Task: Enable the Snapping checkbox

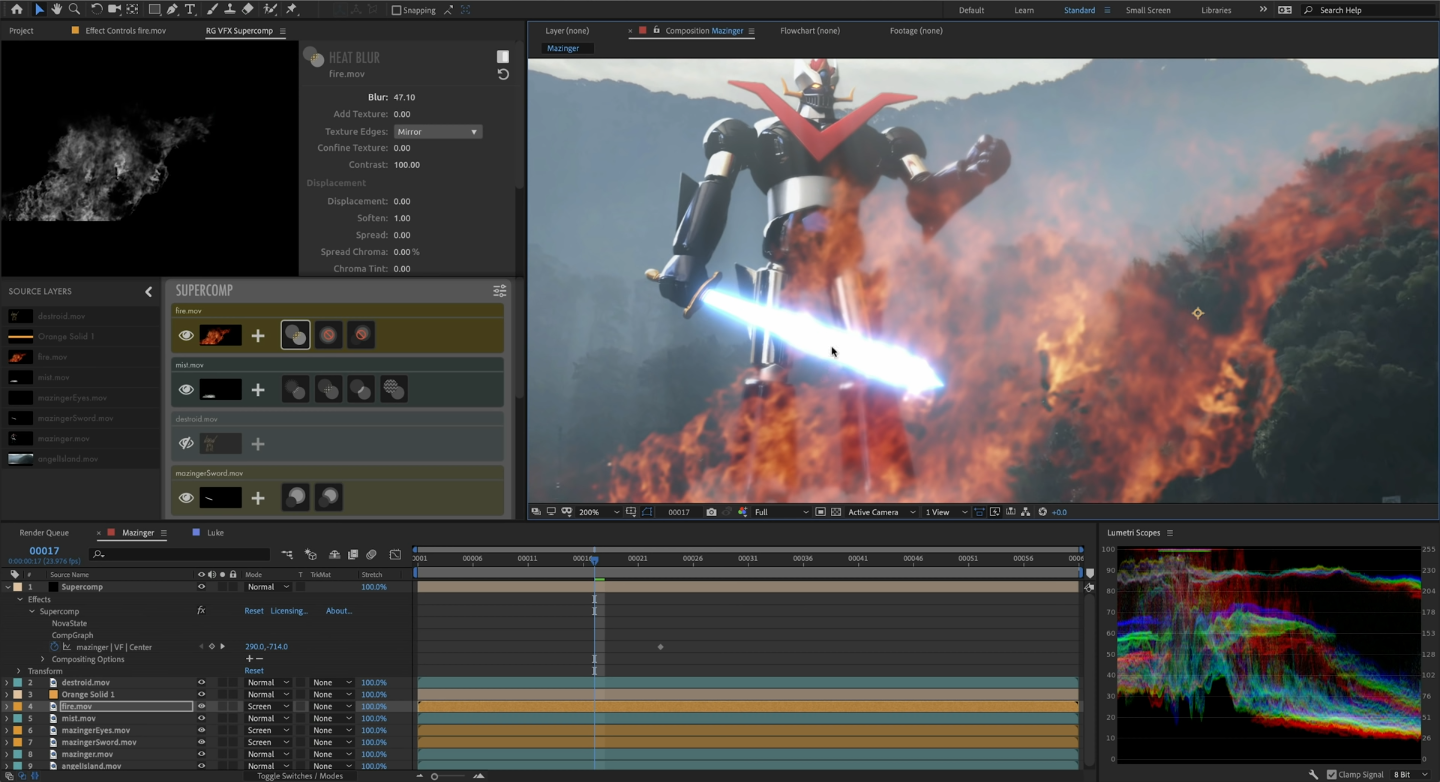Action: [x=396, y=10]
